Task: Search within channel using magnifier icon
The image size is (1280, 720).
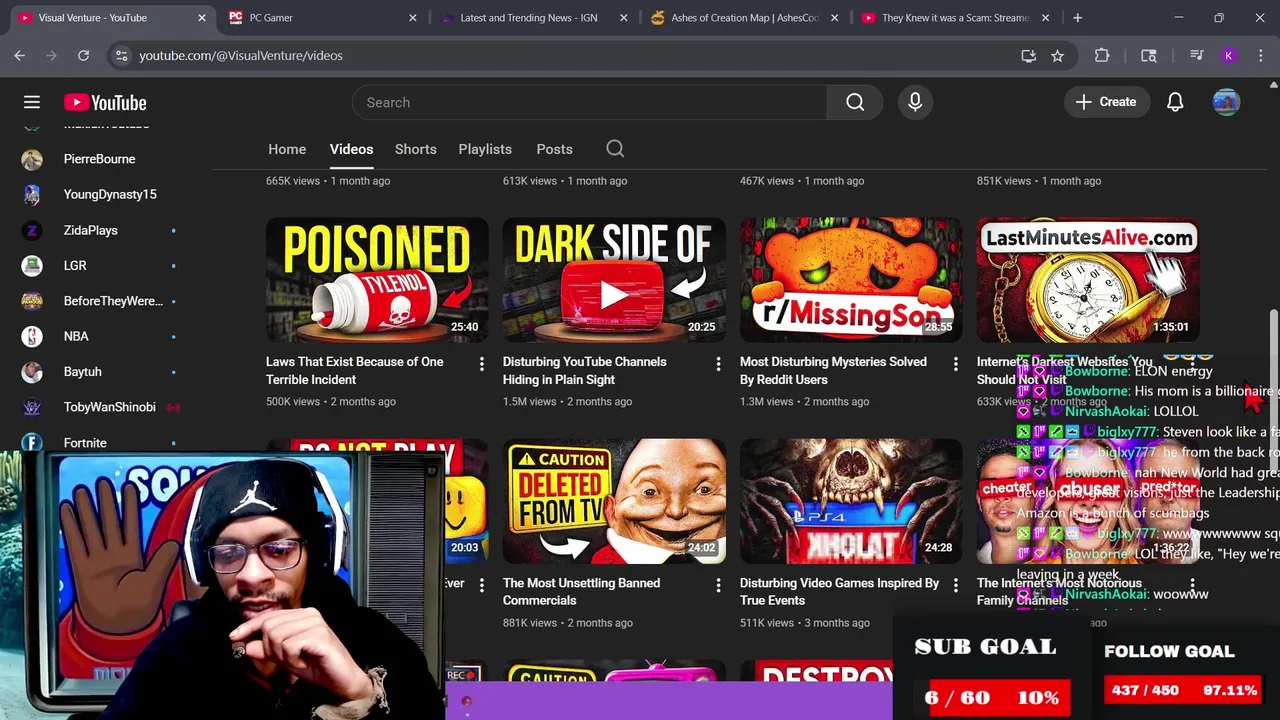Action: (615, 149)
